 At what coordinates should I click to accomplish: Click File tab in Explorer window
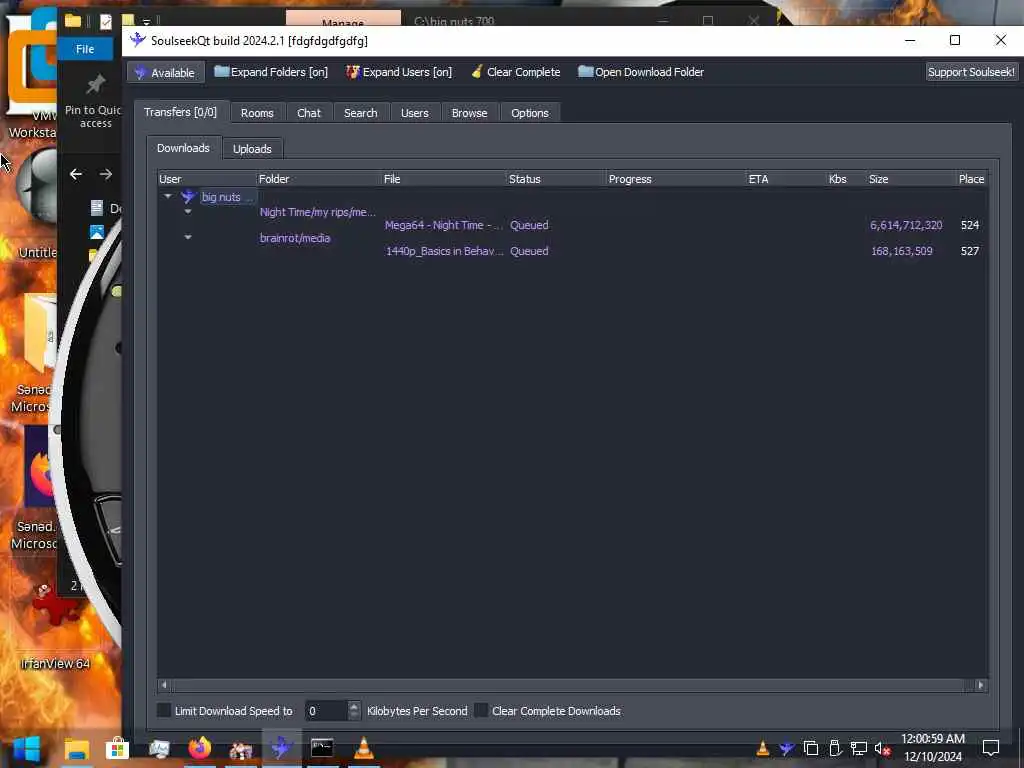(x=85, y=49)
